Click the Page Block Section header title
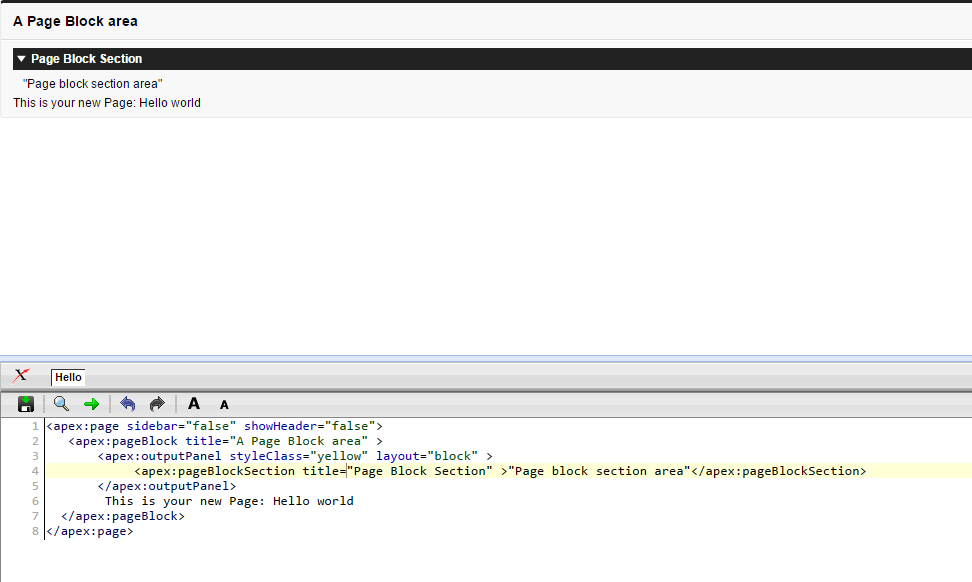972x582 pixels. 86,59
